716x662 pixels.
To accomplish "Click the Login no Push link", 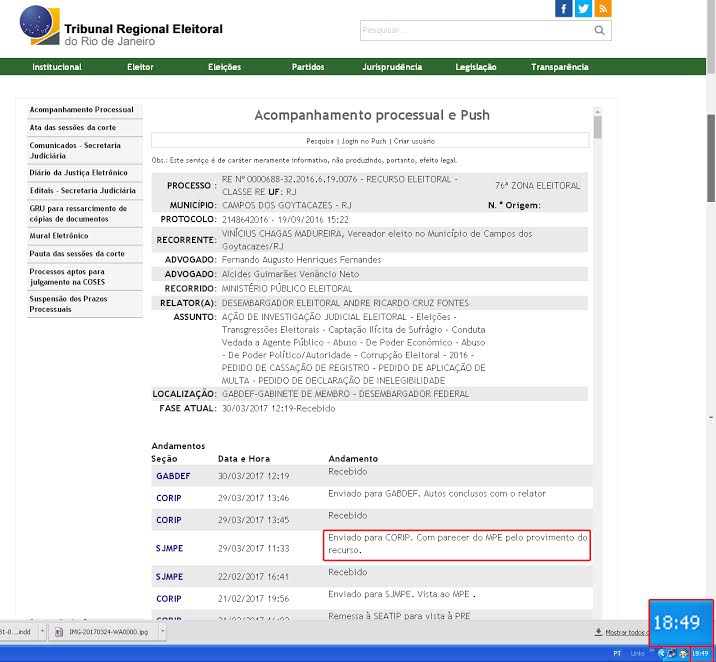I will tap(363, 141).
